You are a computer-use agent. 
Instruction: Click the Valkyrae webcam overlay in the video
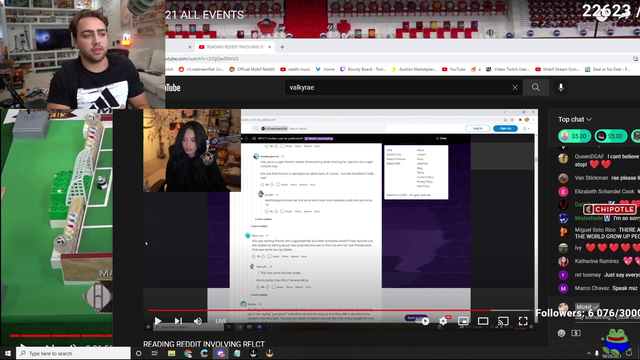(192, 150)
